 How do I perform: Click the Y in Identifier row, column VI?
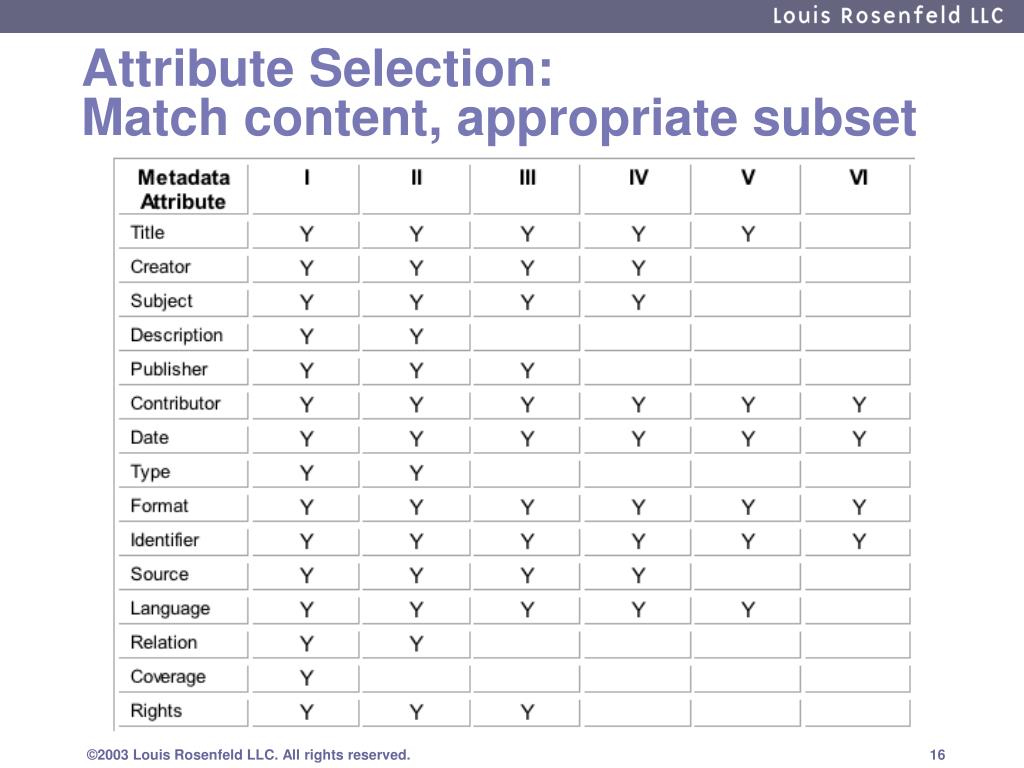pos(859,541)
